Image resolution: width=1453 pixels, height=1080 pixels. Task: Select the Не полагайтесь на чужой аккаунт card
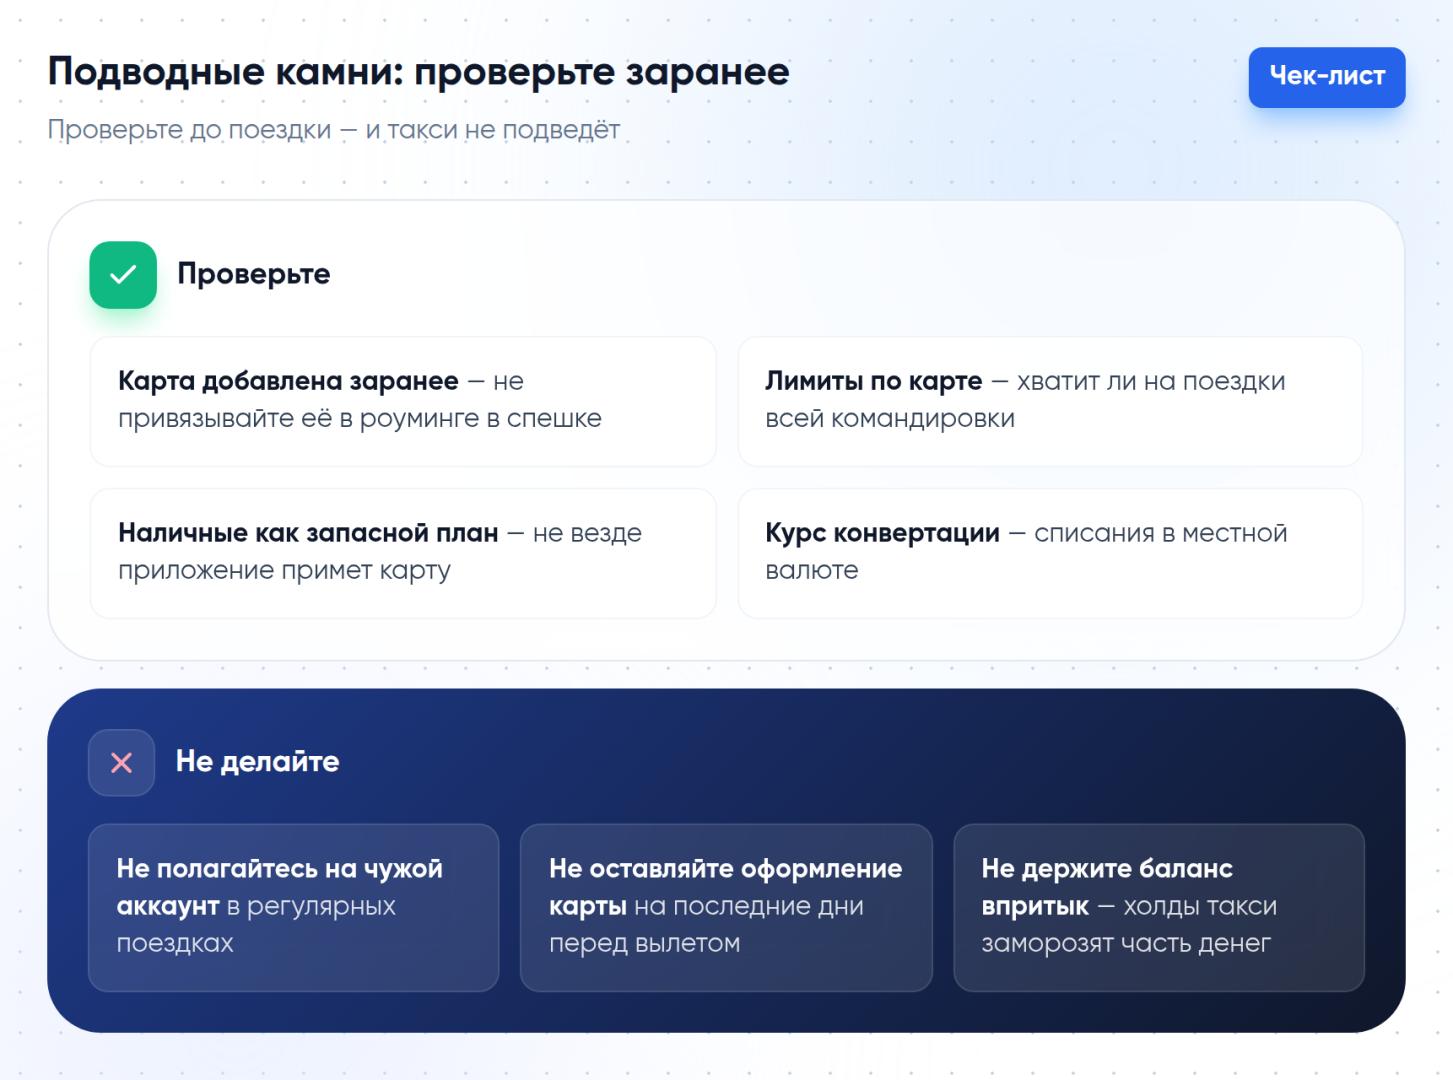(x=293, y=907)
